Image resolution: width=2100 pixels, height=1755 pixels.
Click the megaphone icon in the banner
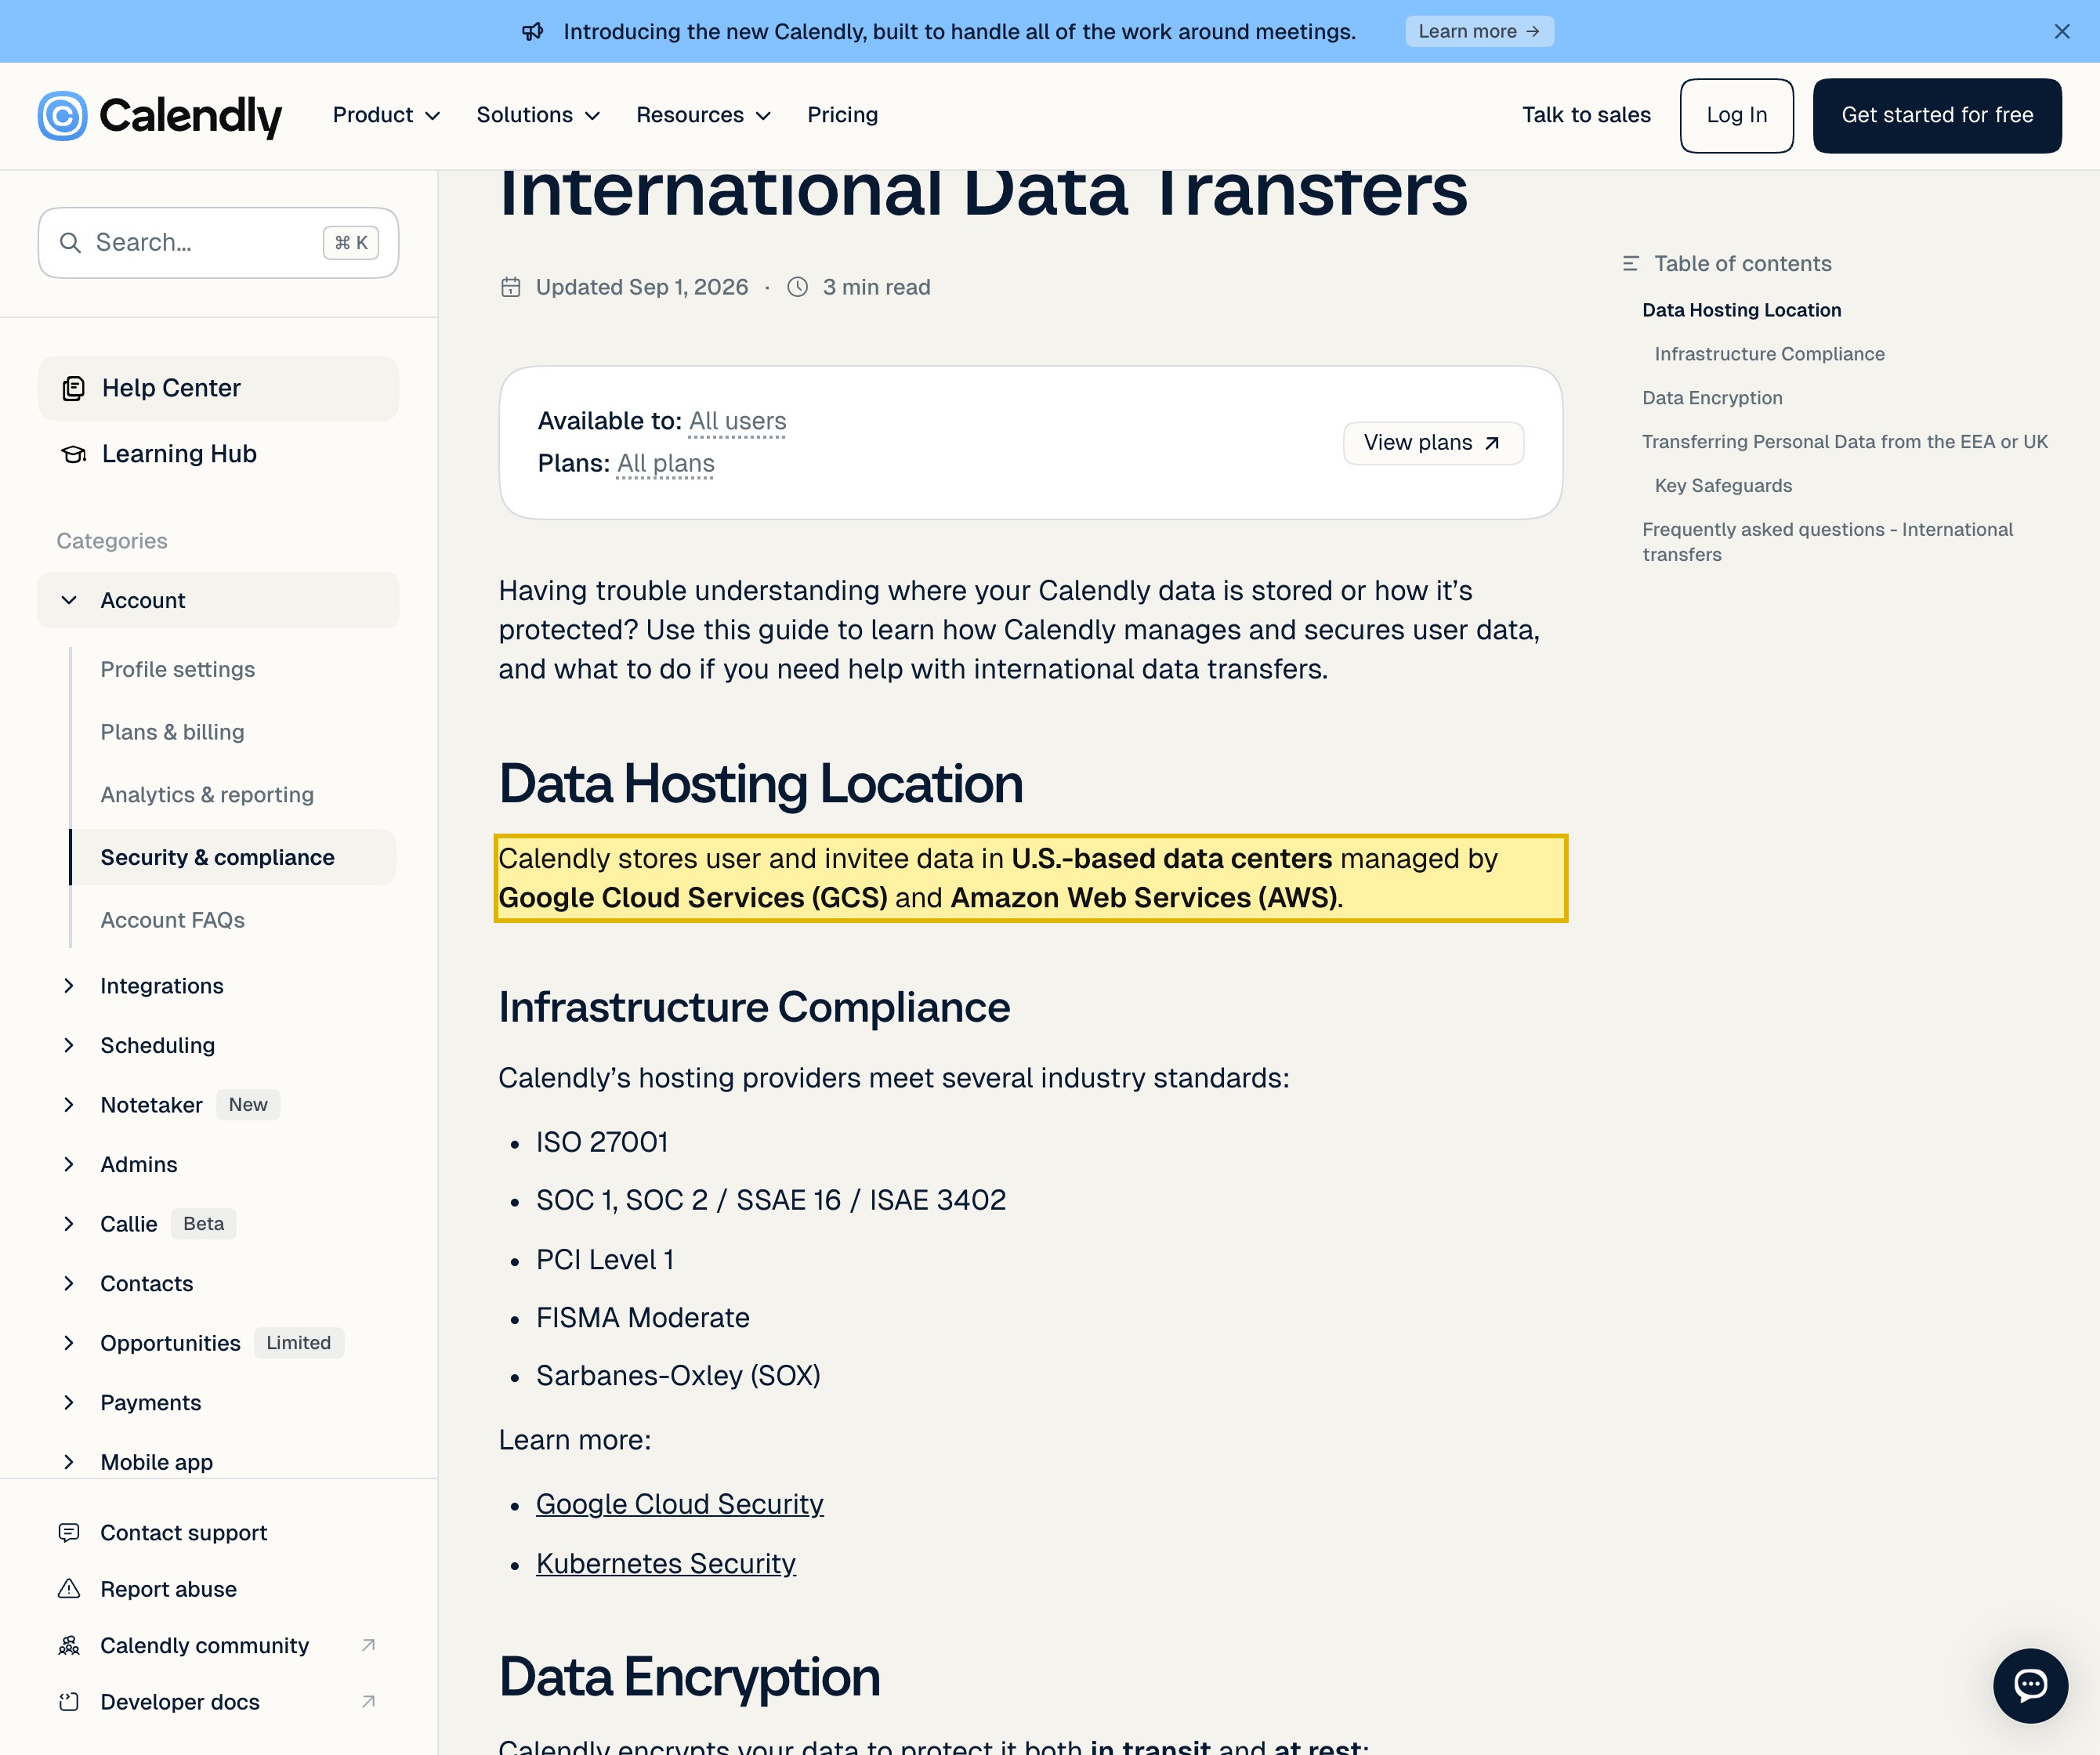click(533, 31)
